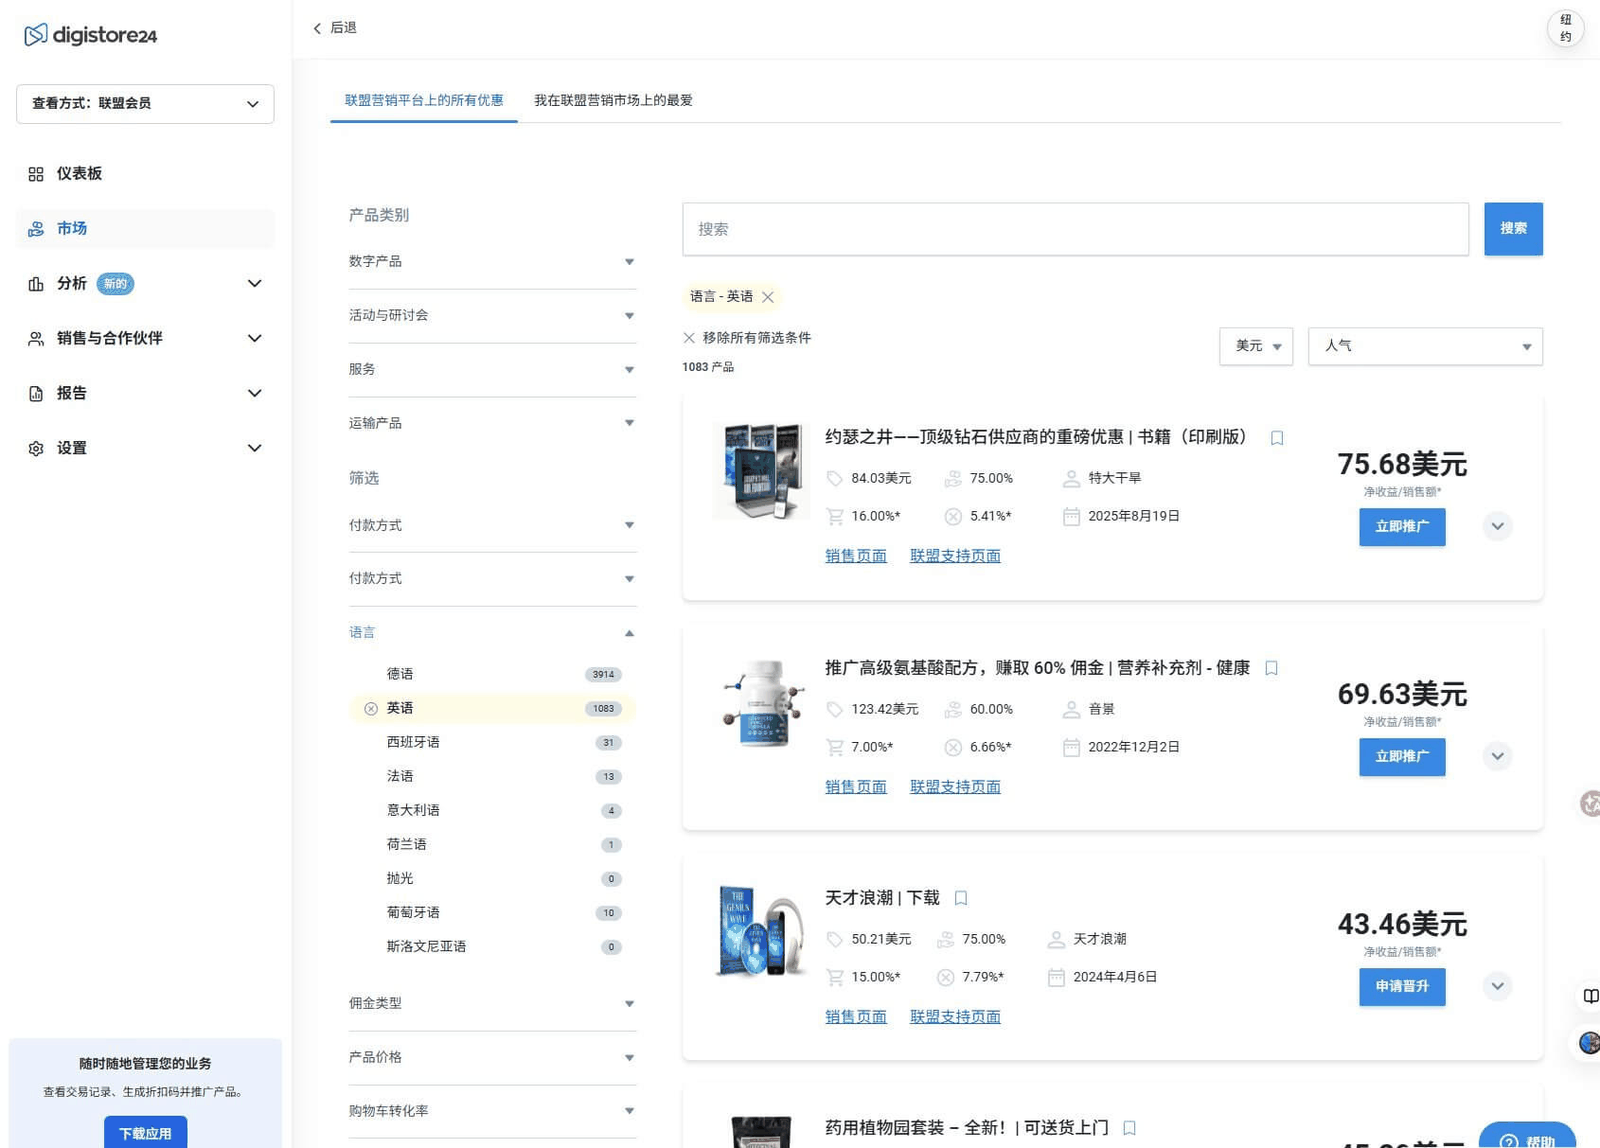Expand the 运输产品 category
The height and width of the screenshot is (1148, 1600).
492,424
